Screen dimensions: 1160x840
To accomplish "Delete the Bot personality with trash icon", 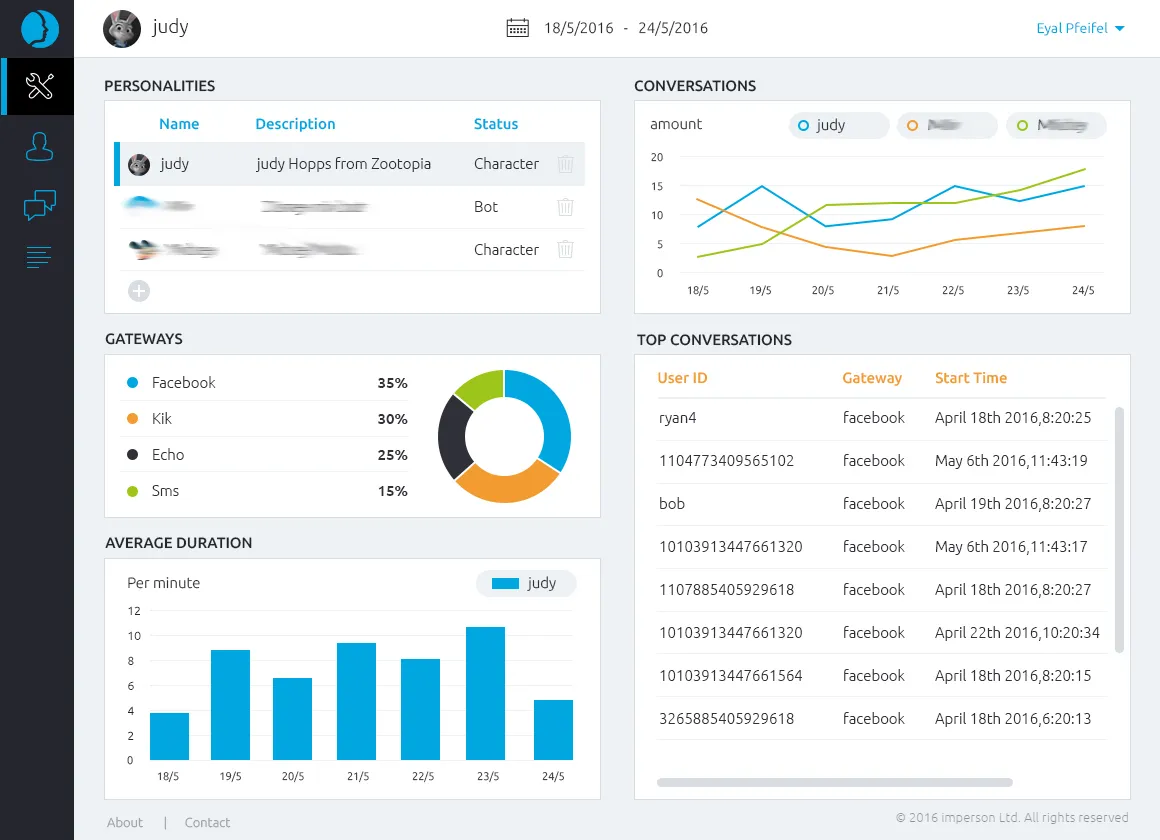I will coord(565,207).
